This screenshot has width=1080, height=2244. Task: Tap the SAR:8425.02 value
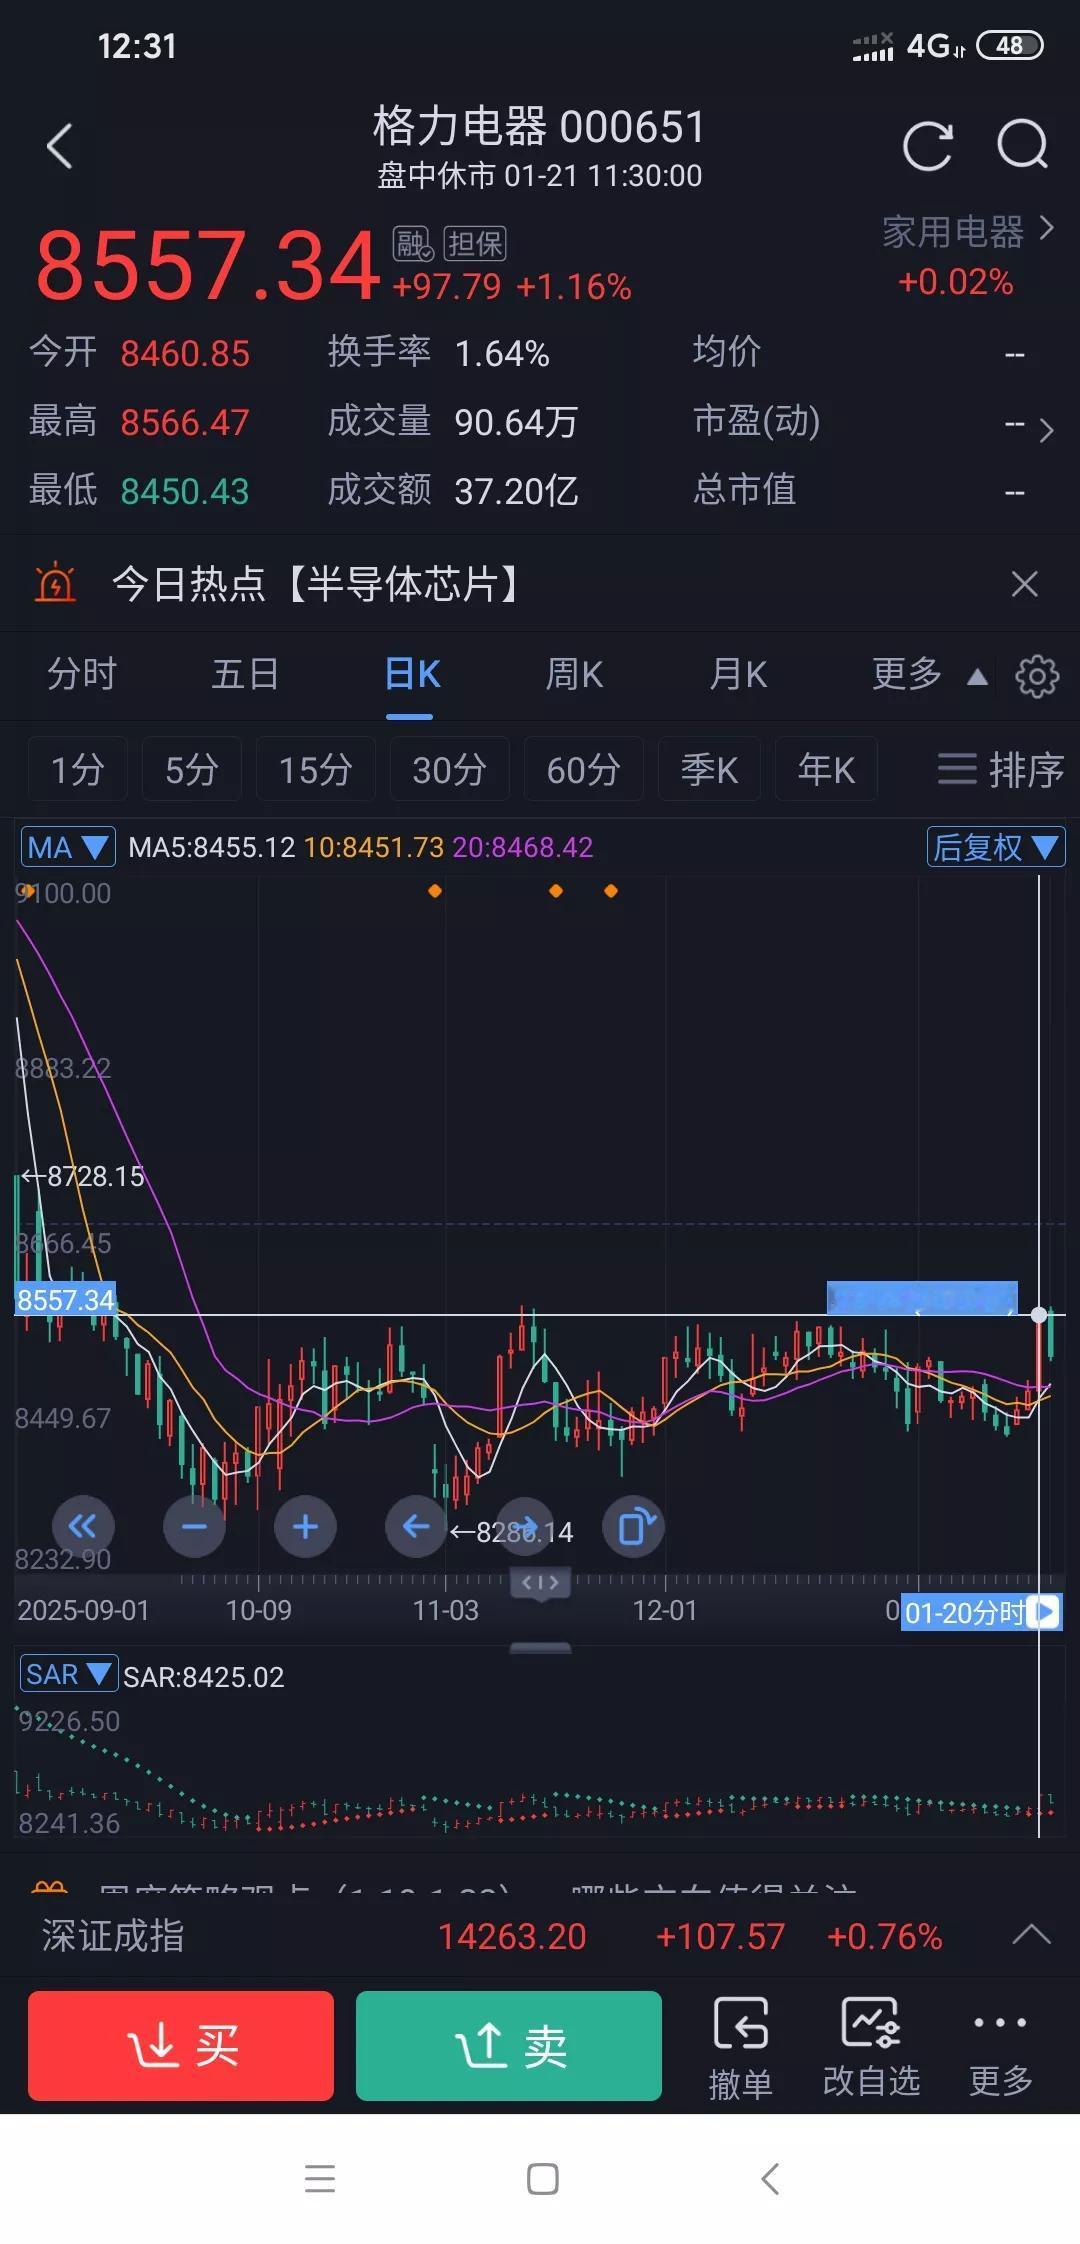click(x=204, y=1677)
